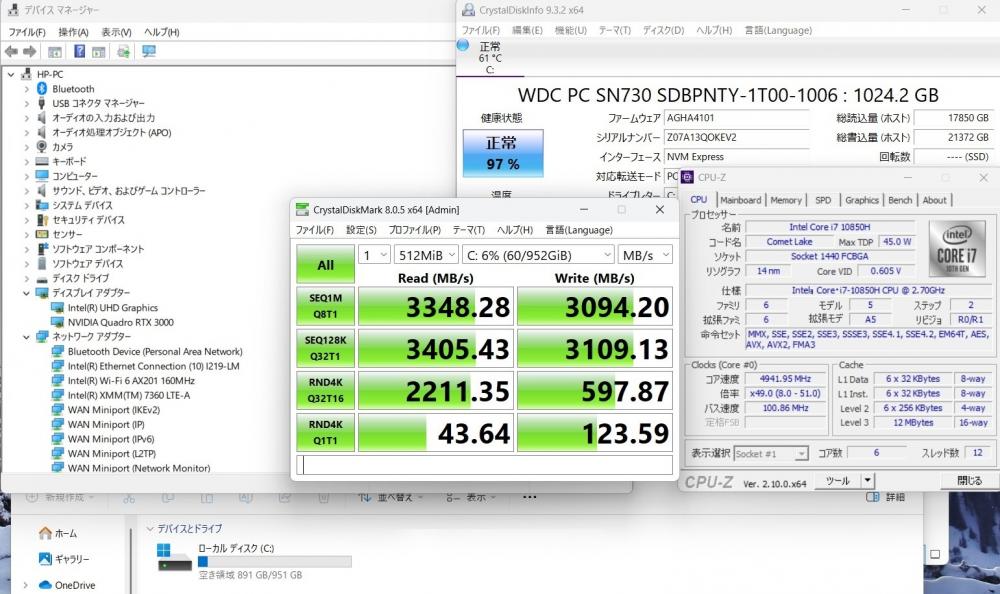The width and height of the screenshot is (1000, 594).
Task: Click the CrystalDiskMark comment text field
Action: (x=485, y=465)
